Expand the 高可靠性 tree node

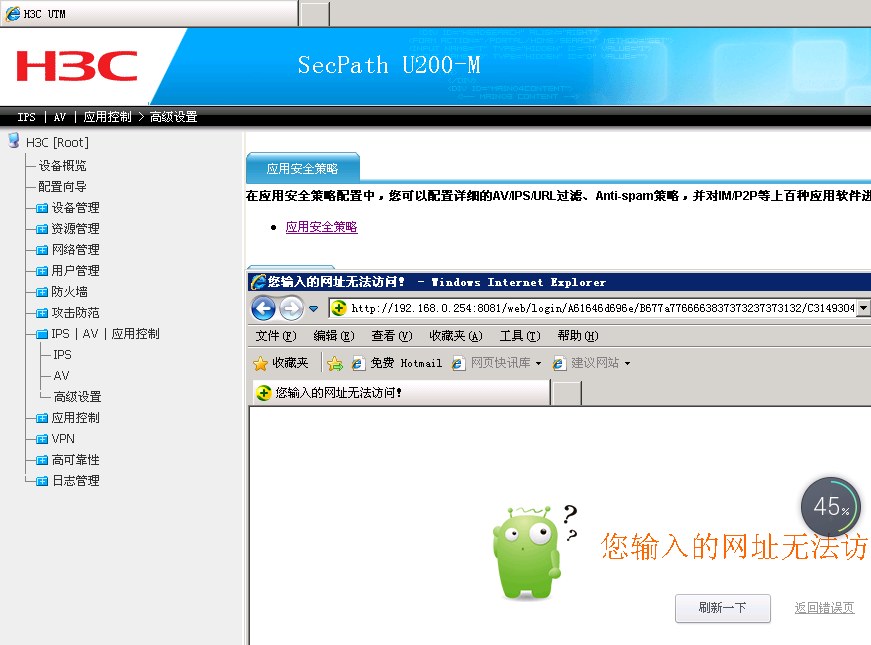point(42,460)
